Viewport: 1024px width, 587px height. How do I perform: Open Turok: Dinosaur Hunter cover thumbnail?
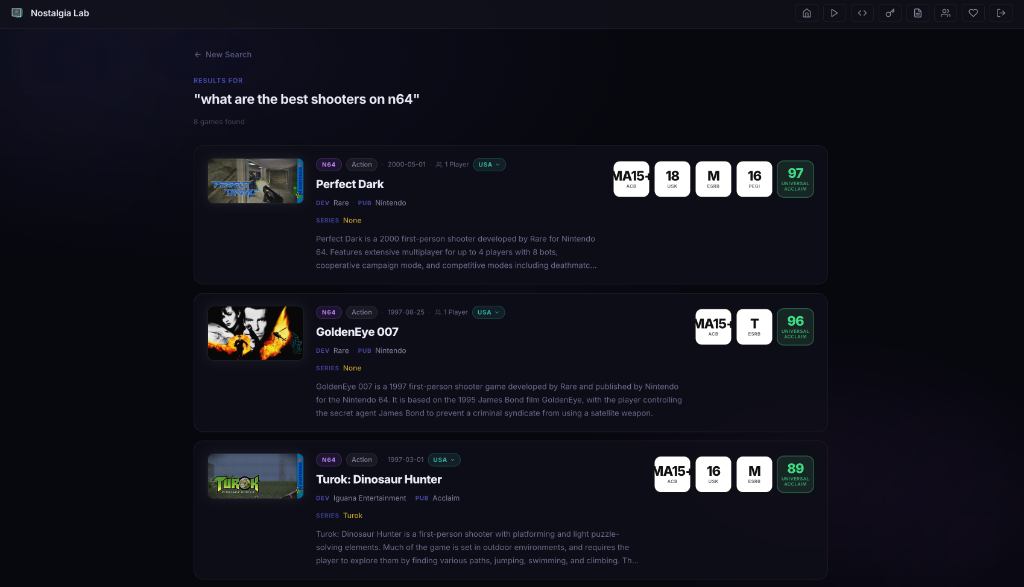255,476
